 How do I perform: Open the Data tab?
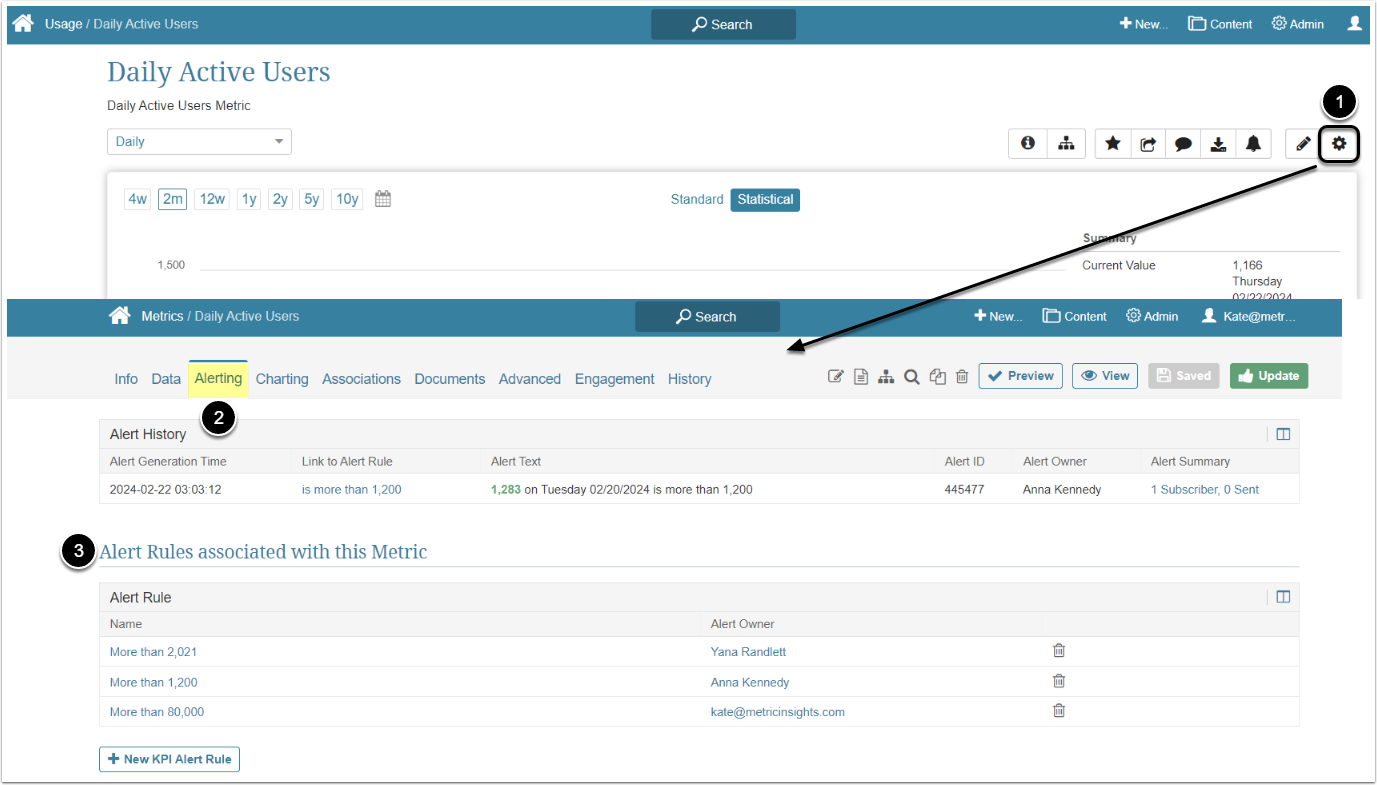(166, 379)
